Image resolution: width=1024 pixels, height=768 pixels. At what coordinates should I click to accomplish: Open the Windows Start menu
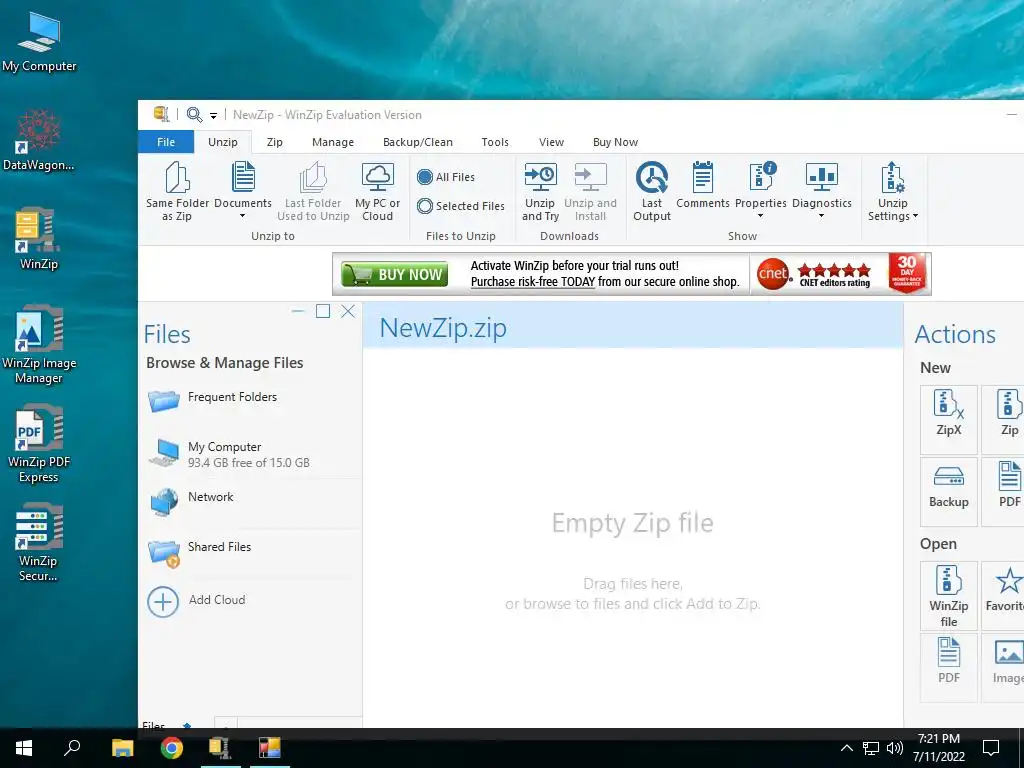pyautogui.click(x=24, y=748)
